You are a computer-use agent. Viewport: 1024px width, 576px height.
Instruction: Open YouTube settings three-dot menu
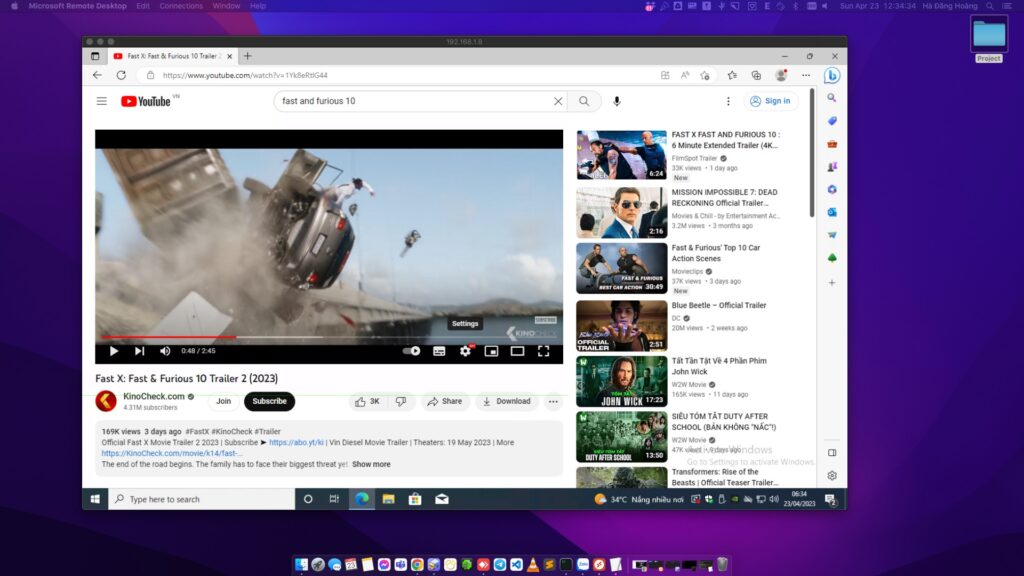(728, 101)
